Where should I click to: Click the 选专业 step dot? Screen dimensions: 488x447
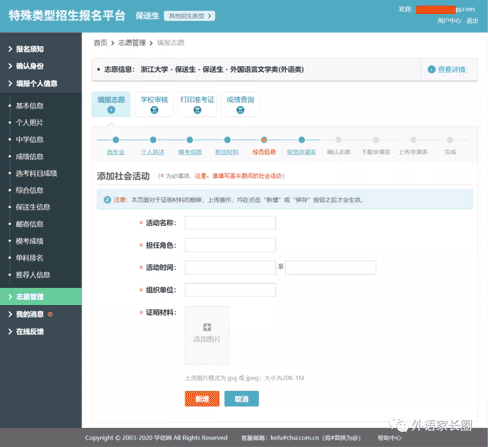pos(116,140)
